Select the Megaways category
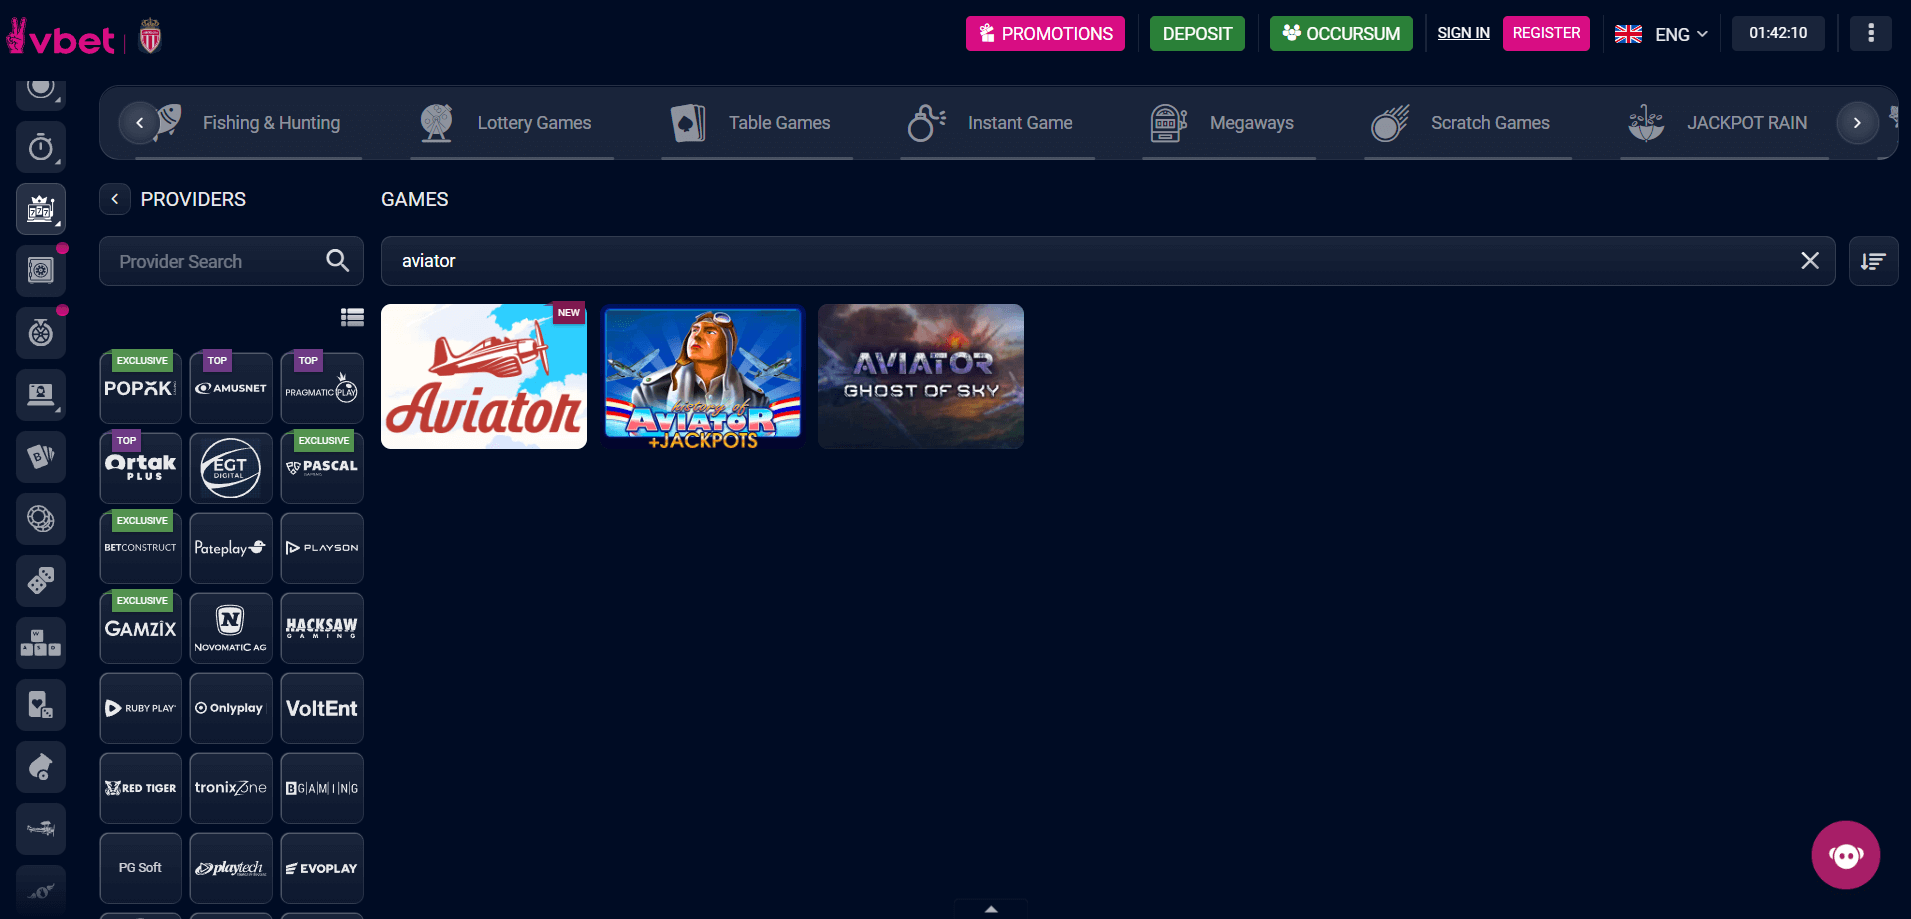 point(1229,123)
